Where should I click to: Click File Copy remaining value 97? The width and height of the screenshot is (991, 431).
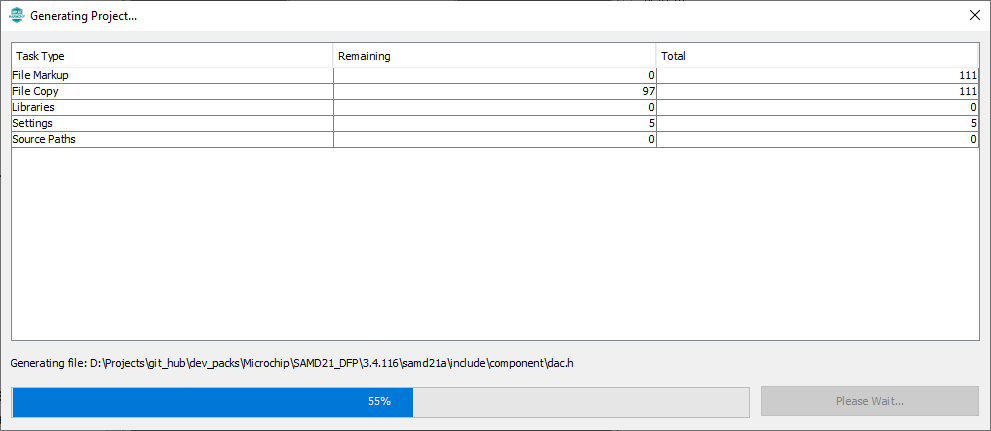click(648, 92)
